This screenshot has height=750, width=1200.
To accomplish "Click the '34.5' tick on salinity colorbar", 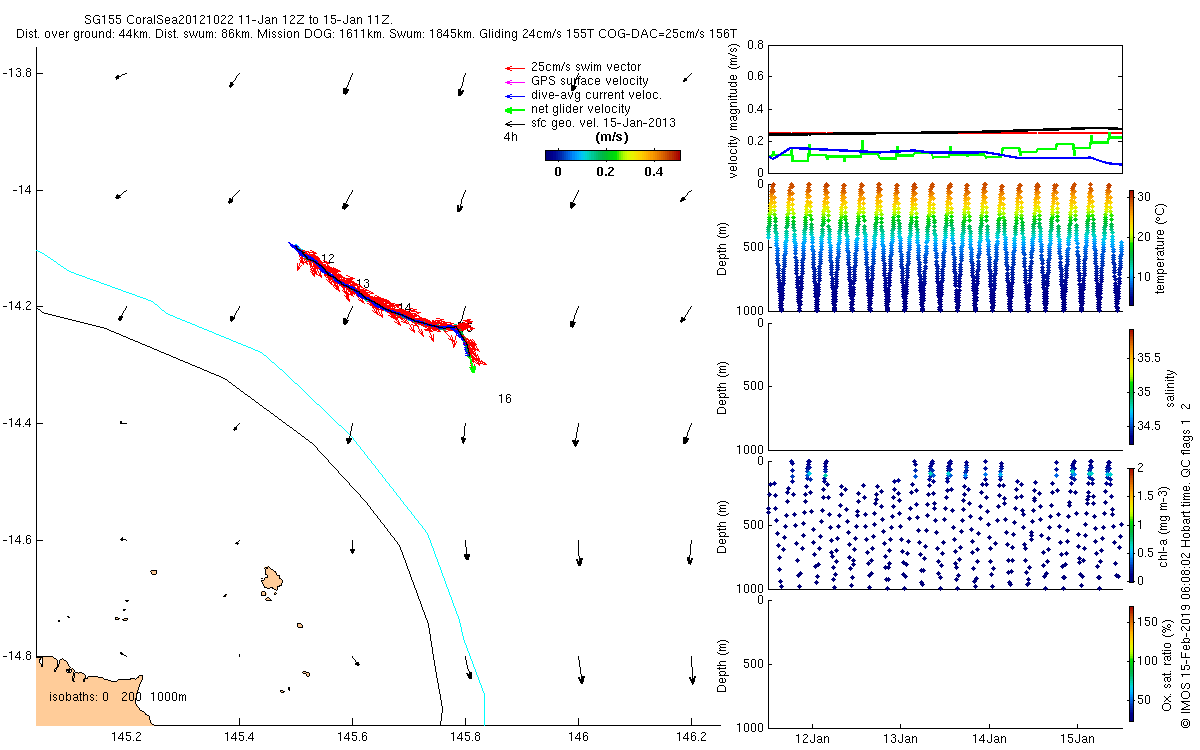I will tap(1149, 426).
